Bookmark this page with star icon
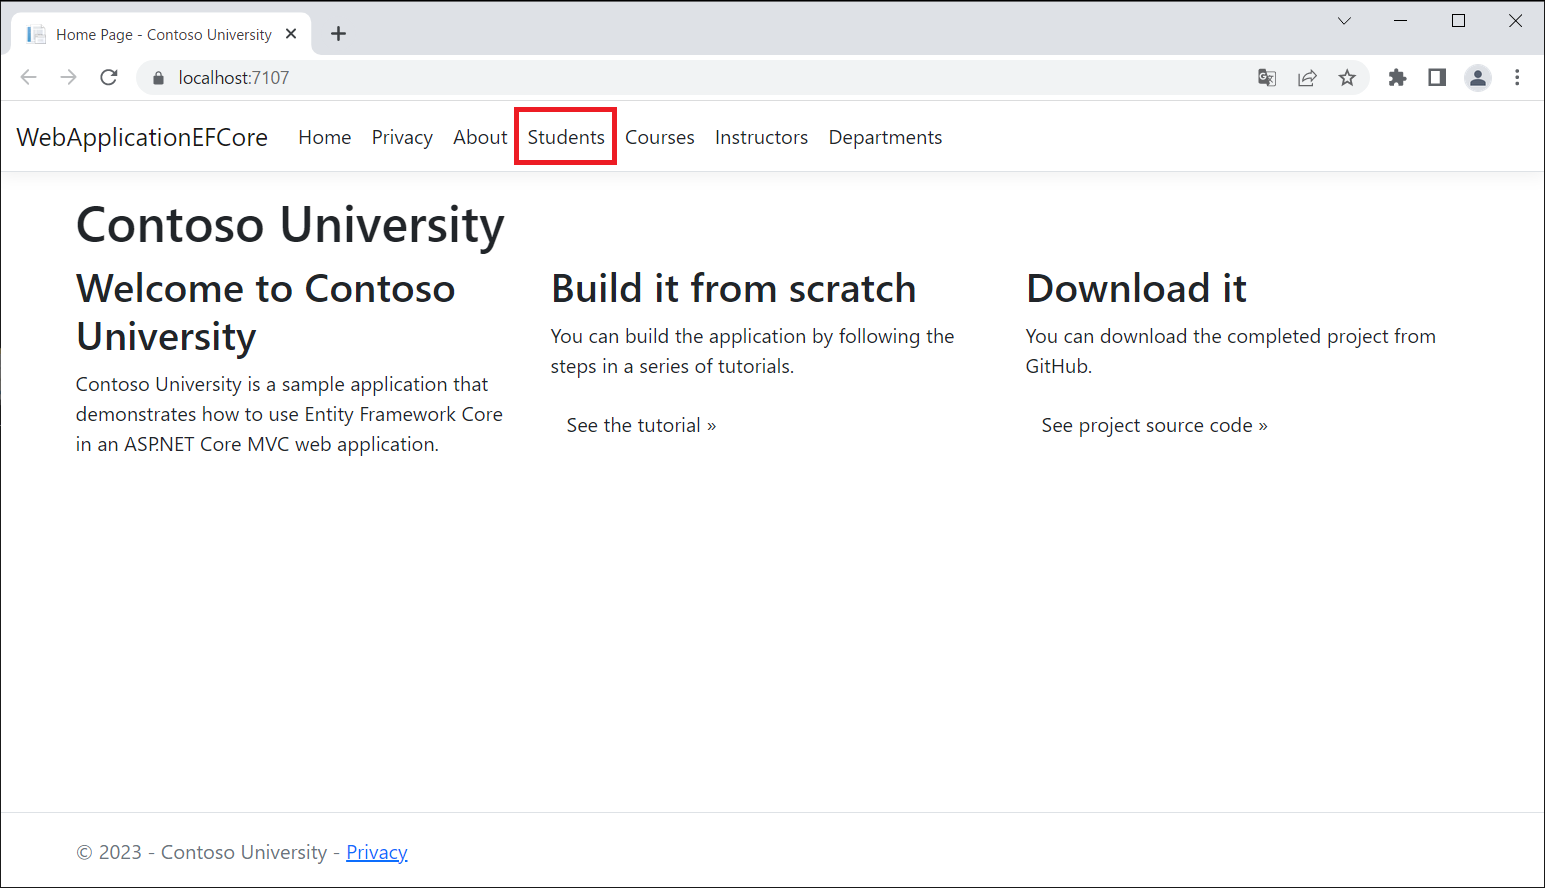The height and width of the screenshot is (888, 1545). (x=1347, y=78)
